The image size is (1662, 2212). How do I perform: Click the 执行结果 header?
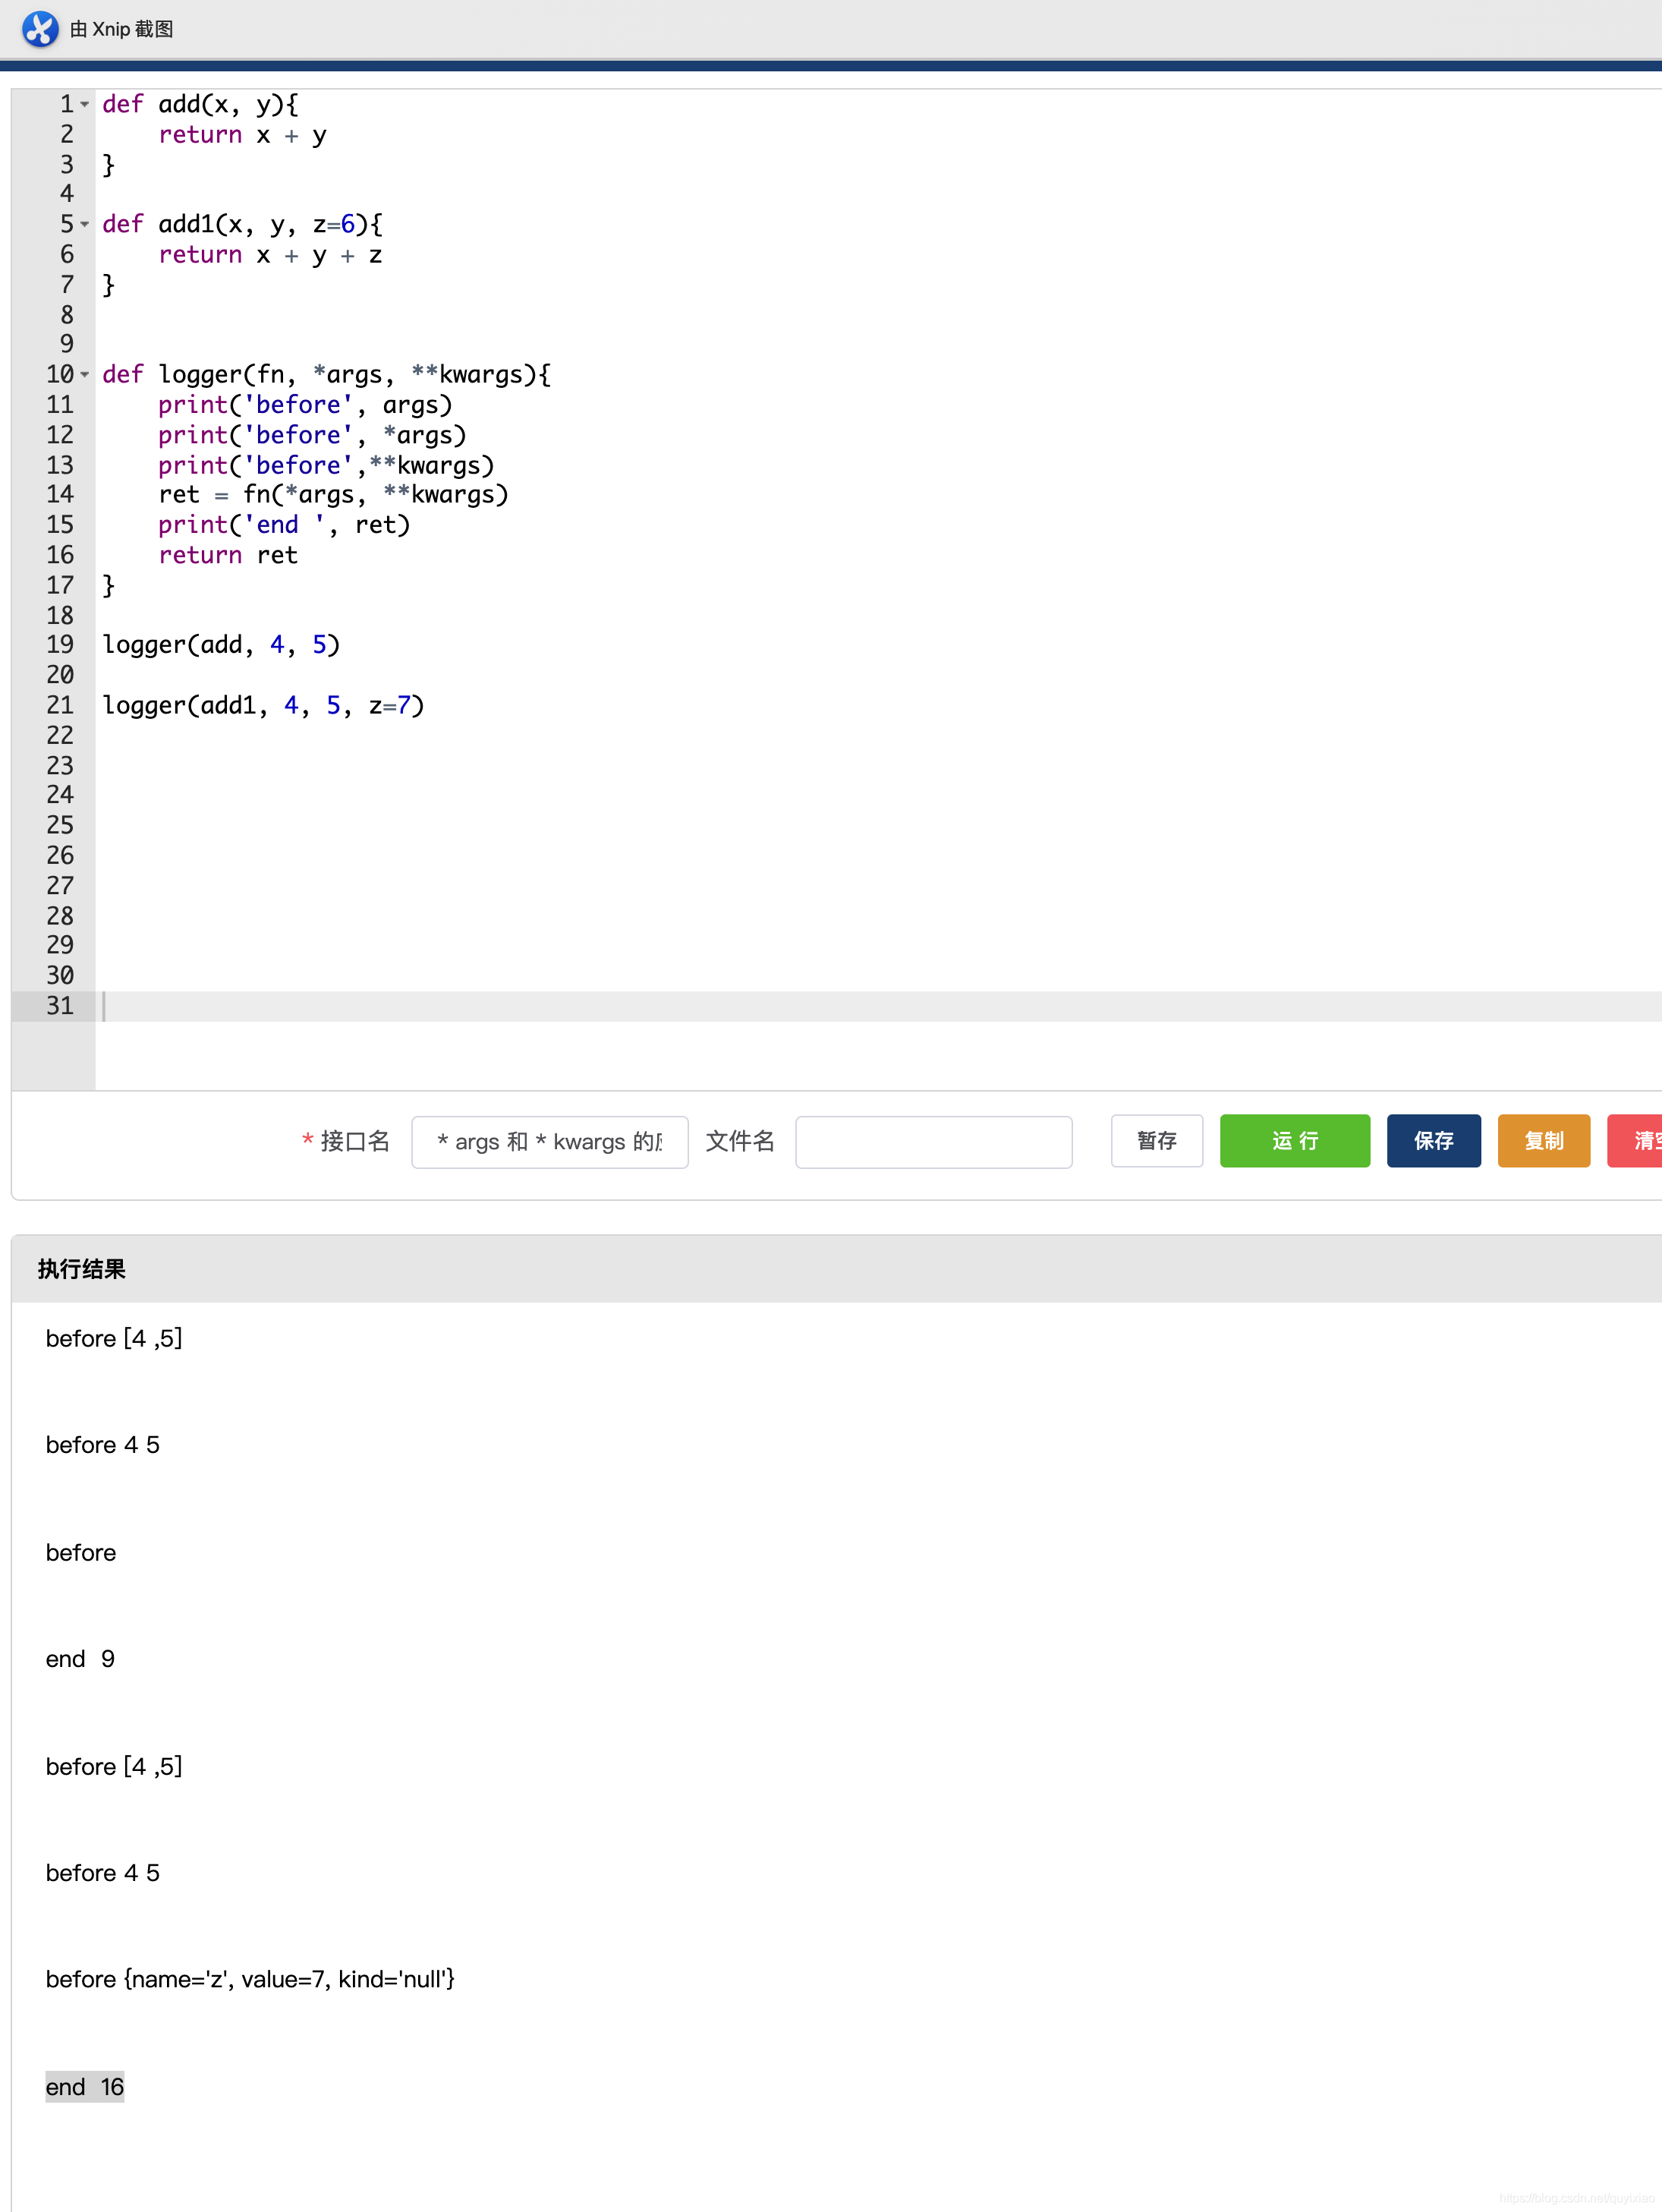pyautogui.click(x=82, y=1269)
